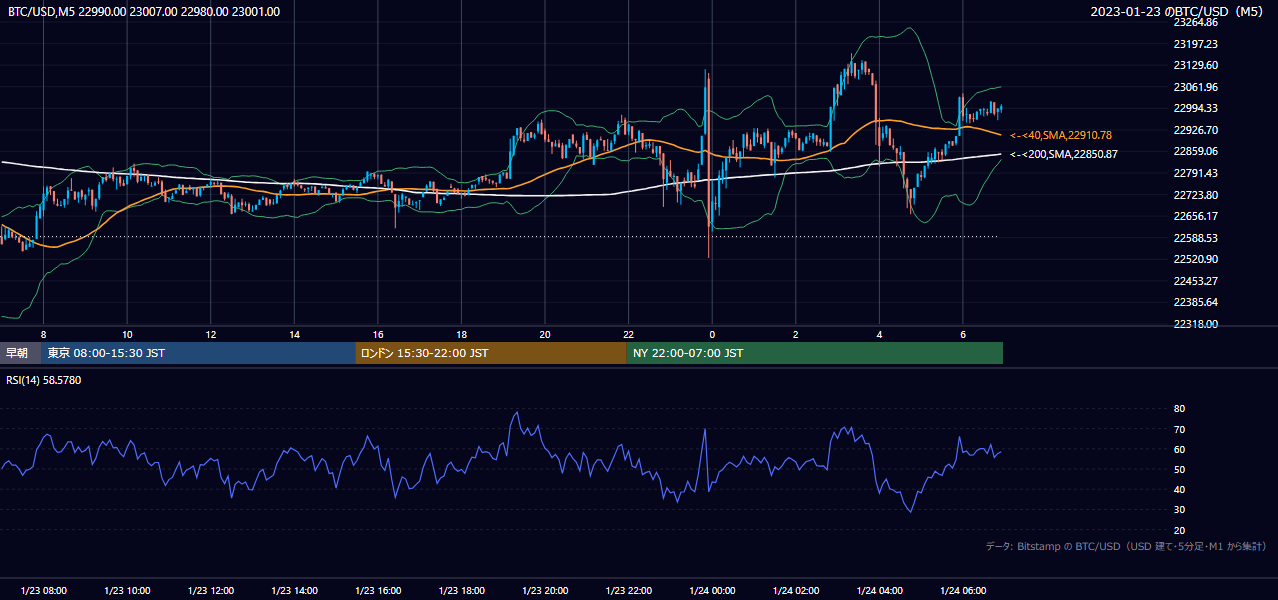
Task: Click hour label 18 under the price chart
Action: 462,334
